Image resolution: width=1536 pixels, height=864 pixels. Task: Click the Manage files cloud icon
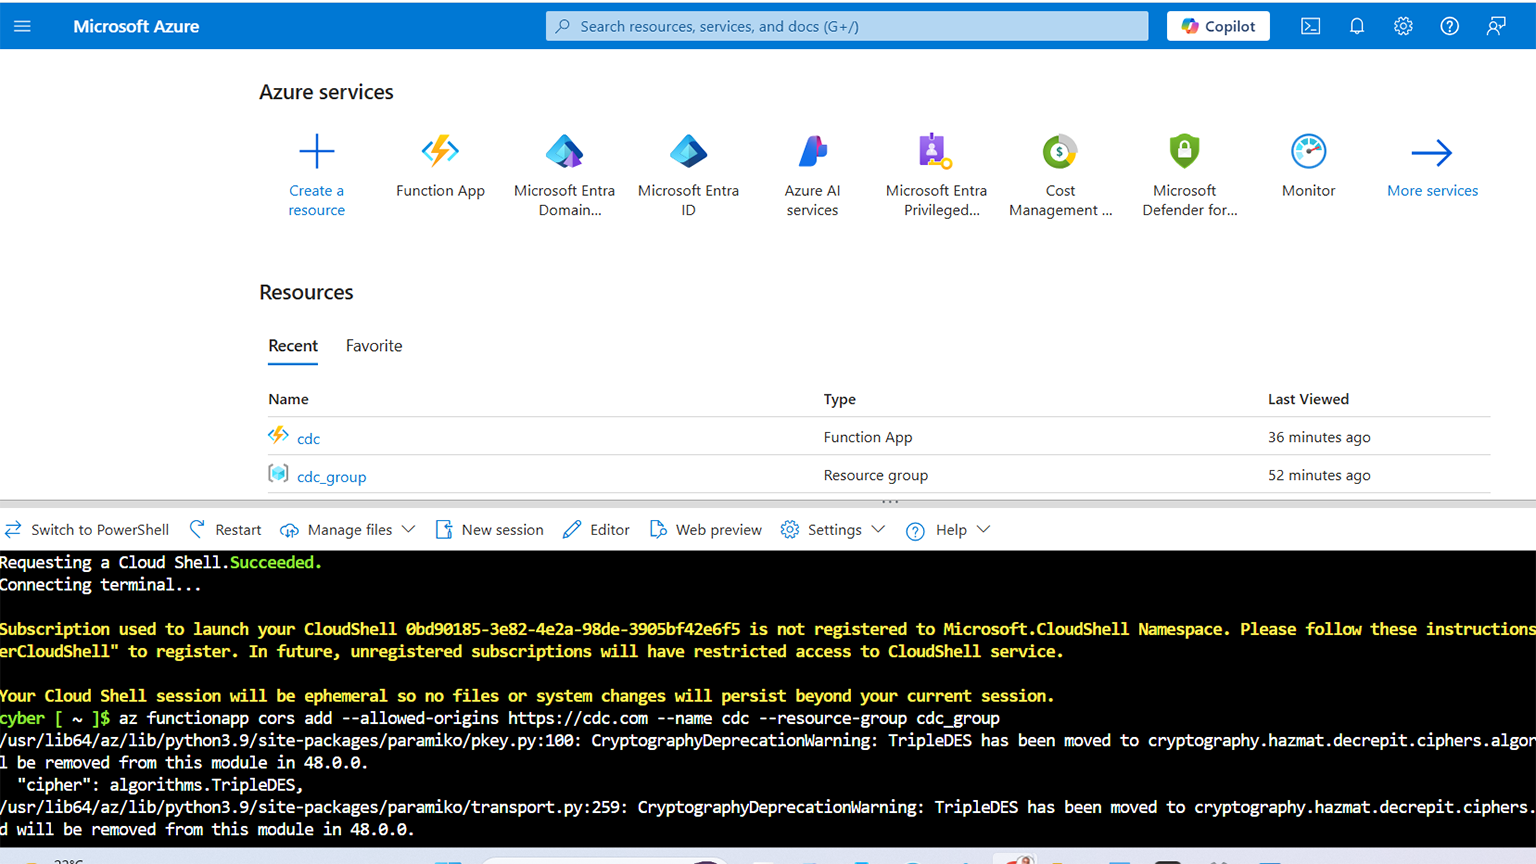[289, 530]
